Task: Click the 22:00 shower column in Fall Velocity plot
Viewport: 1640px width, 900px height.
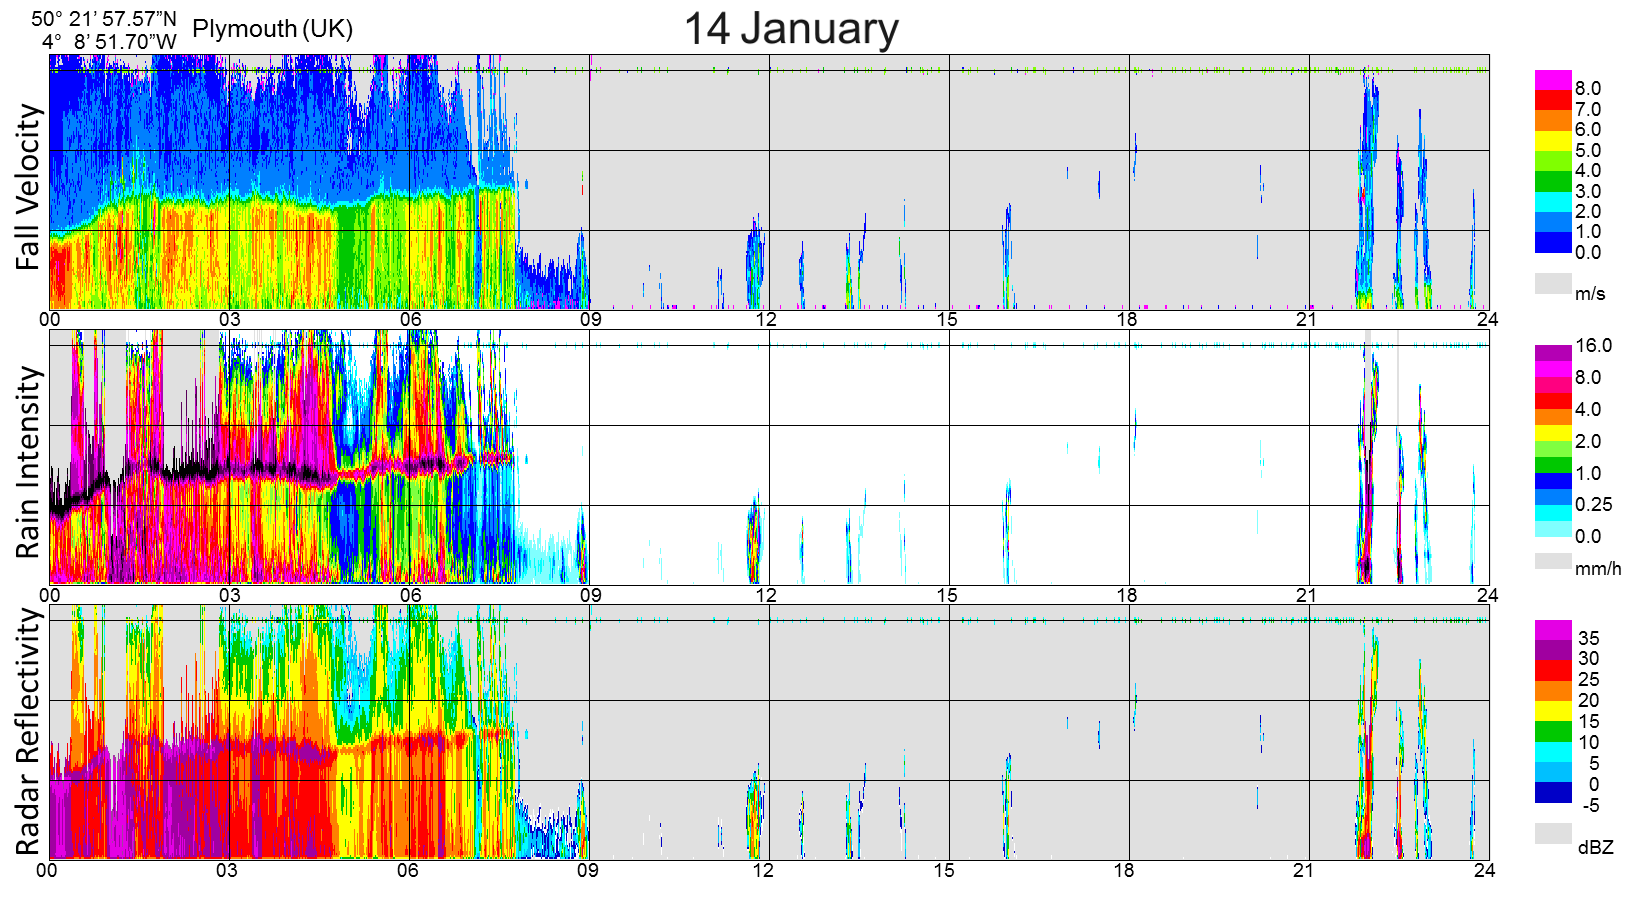Action: point(1367,190)
